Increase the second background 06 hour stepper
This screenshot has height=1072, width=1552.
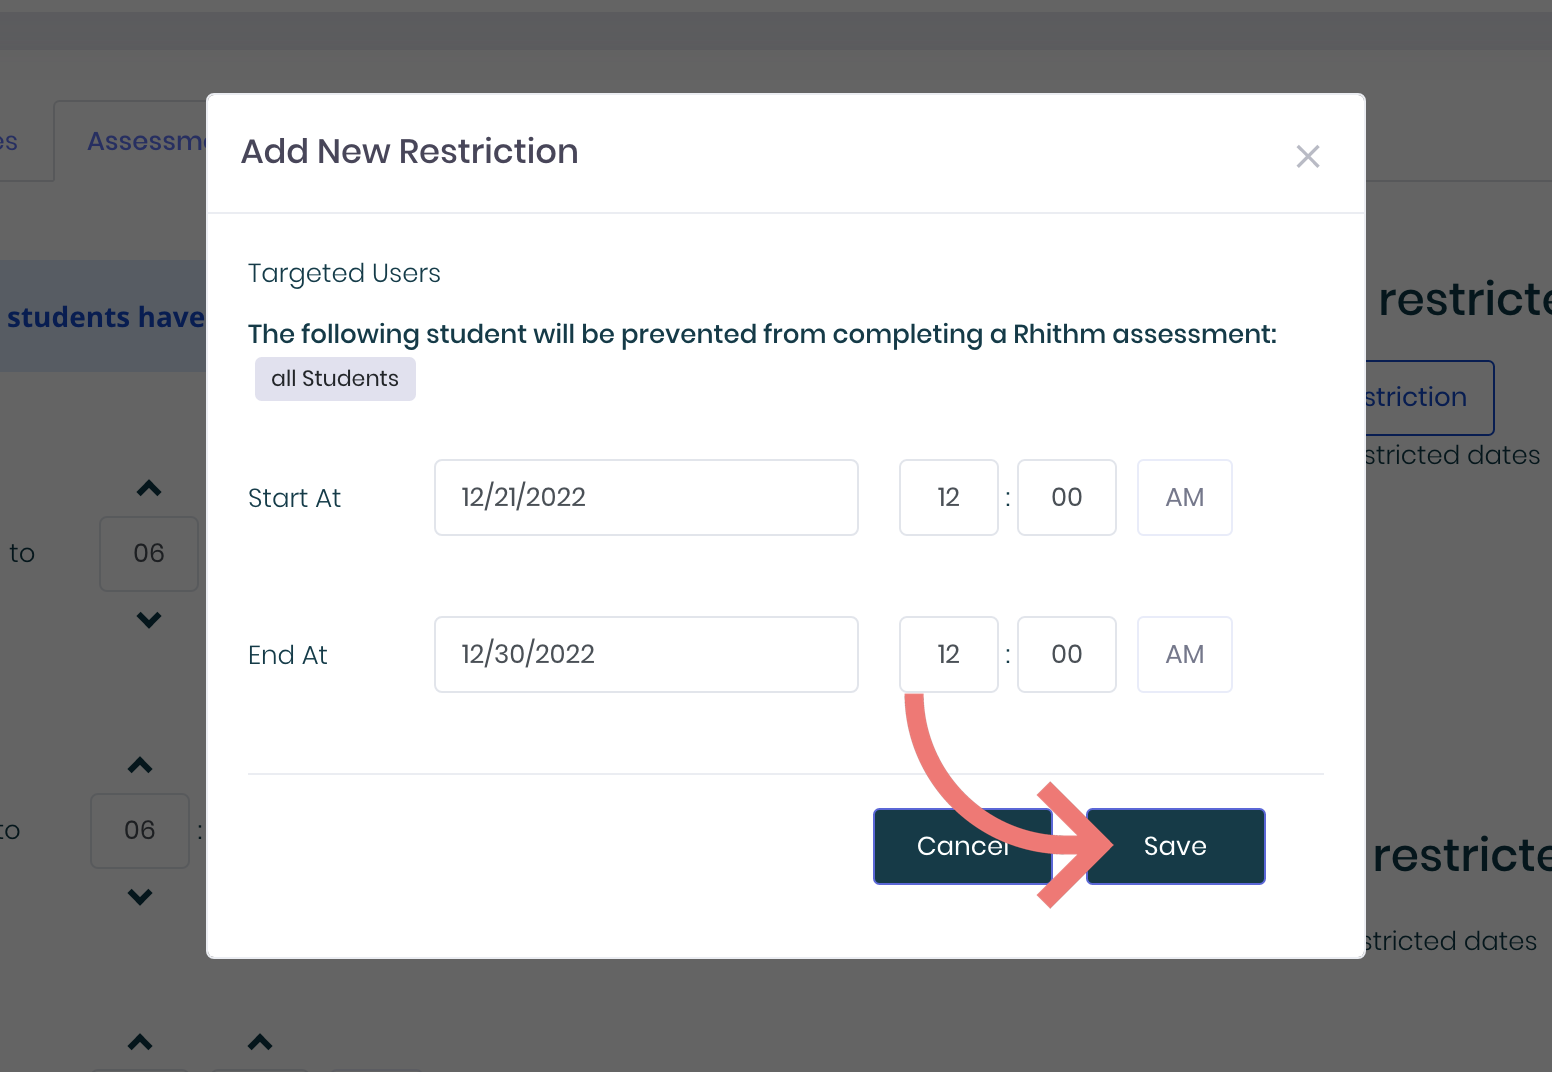(x=140, y=765)
